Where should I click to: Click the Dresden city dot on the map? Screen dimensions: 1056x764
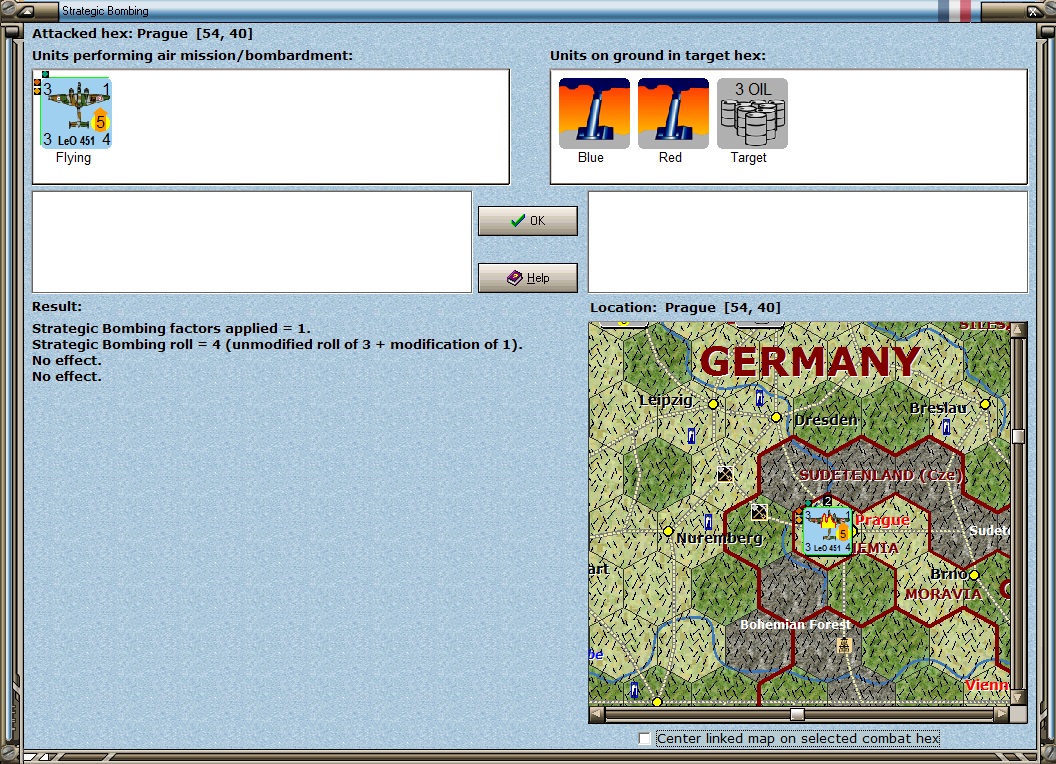pyautogui.click(x=776, y=417)
